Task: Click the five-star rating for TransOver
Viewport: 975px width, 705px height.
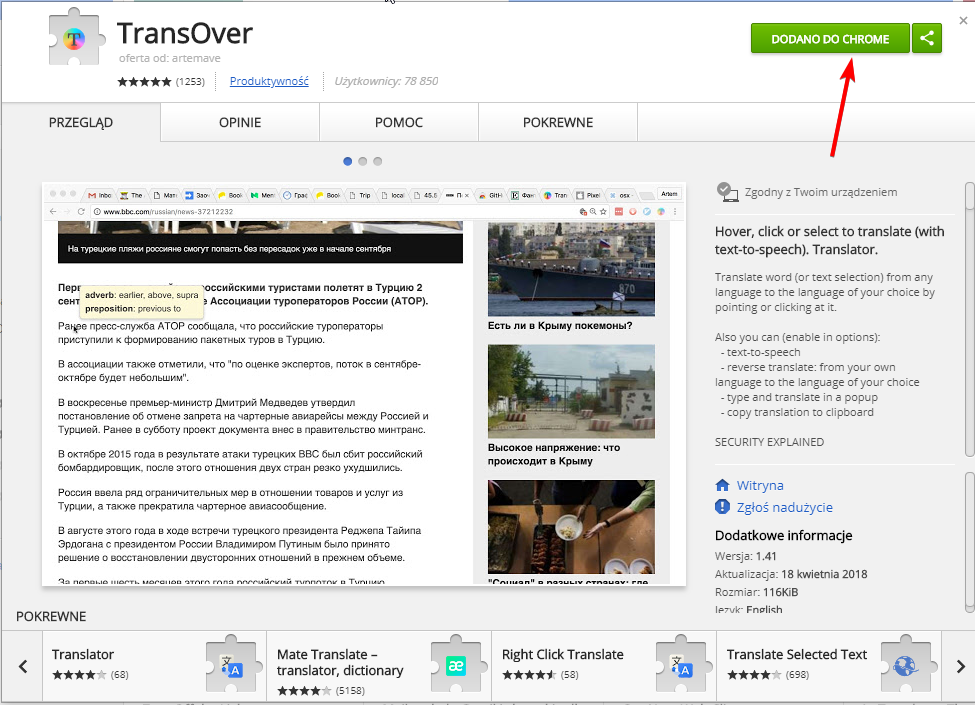Action: pyautogui.click(x=144, y=81)
